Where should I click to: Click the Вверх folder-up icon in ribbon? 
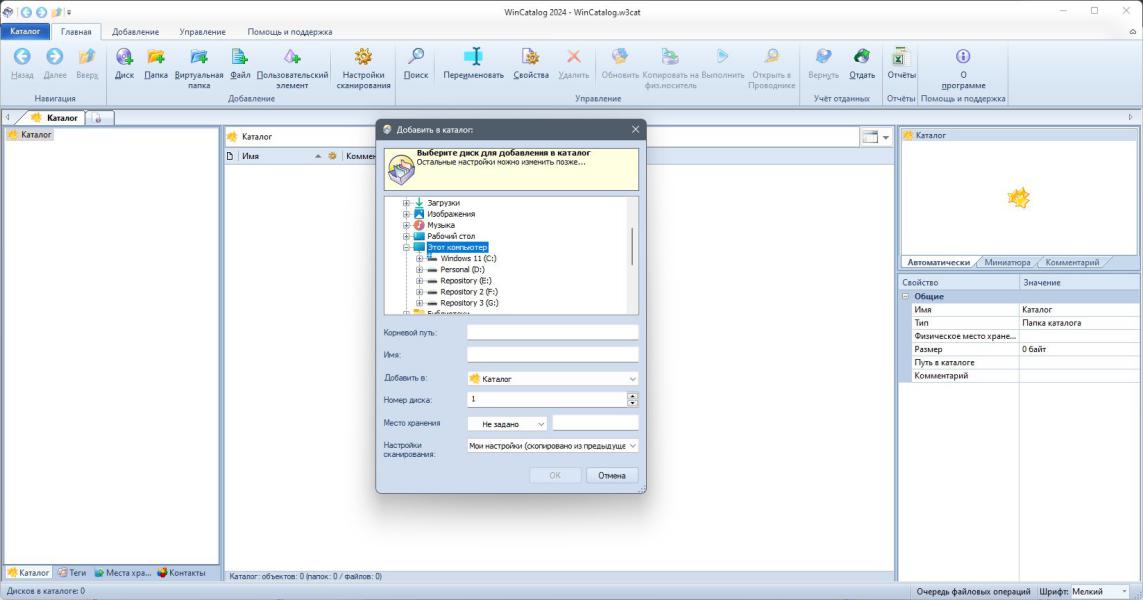[x=87, y=56]
